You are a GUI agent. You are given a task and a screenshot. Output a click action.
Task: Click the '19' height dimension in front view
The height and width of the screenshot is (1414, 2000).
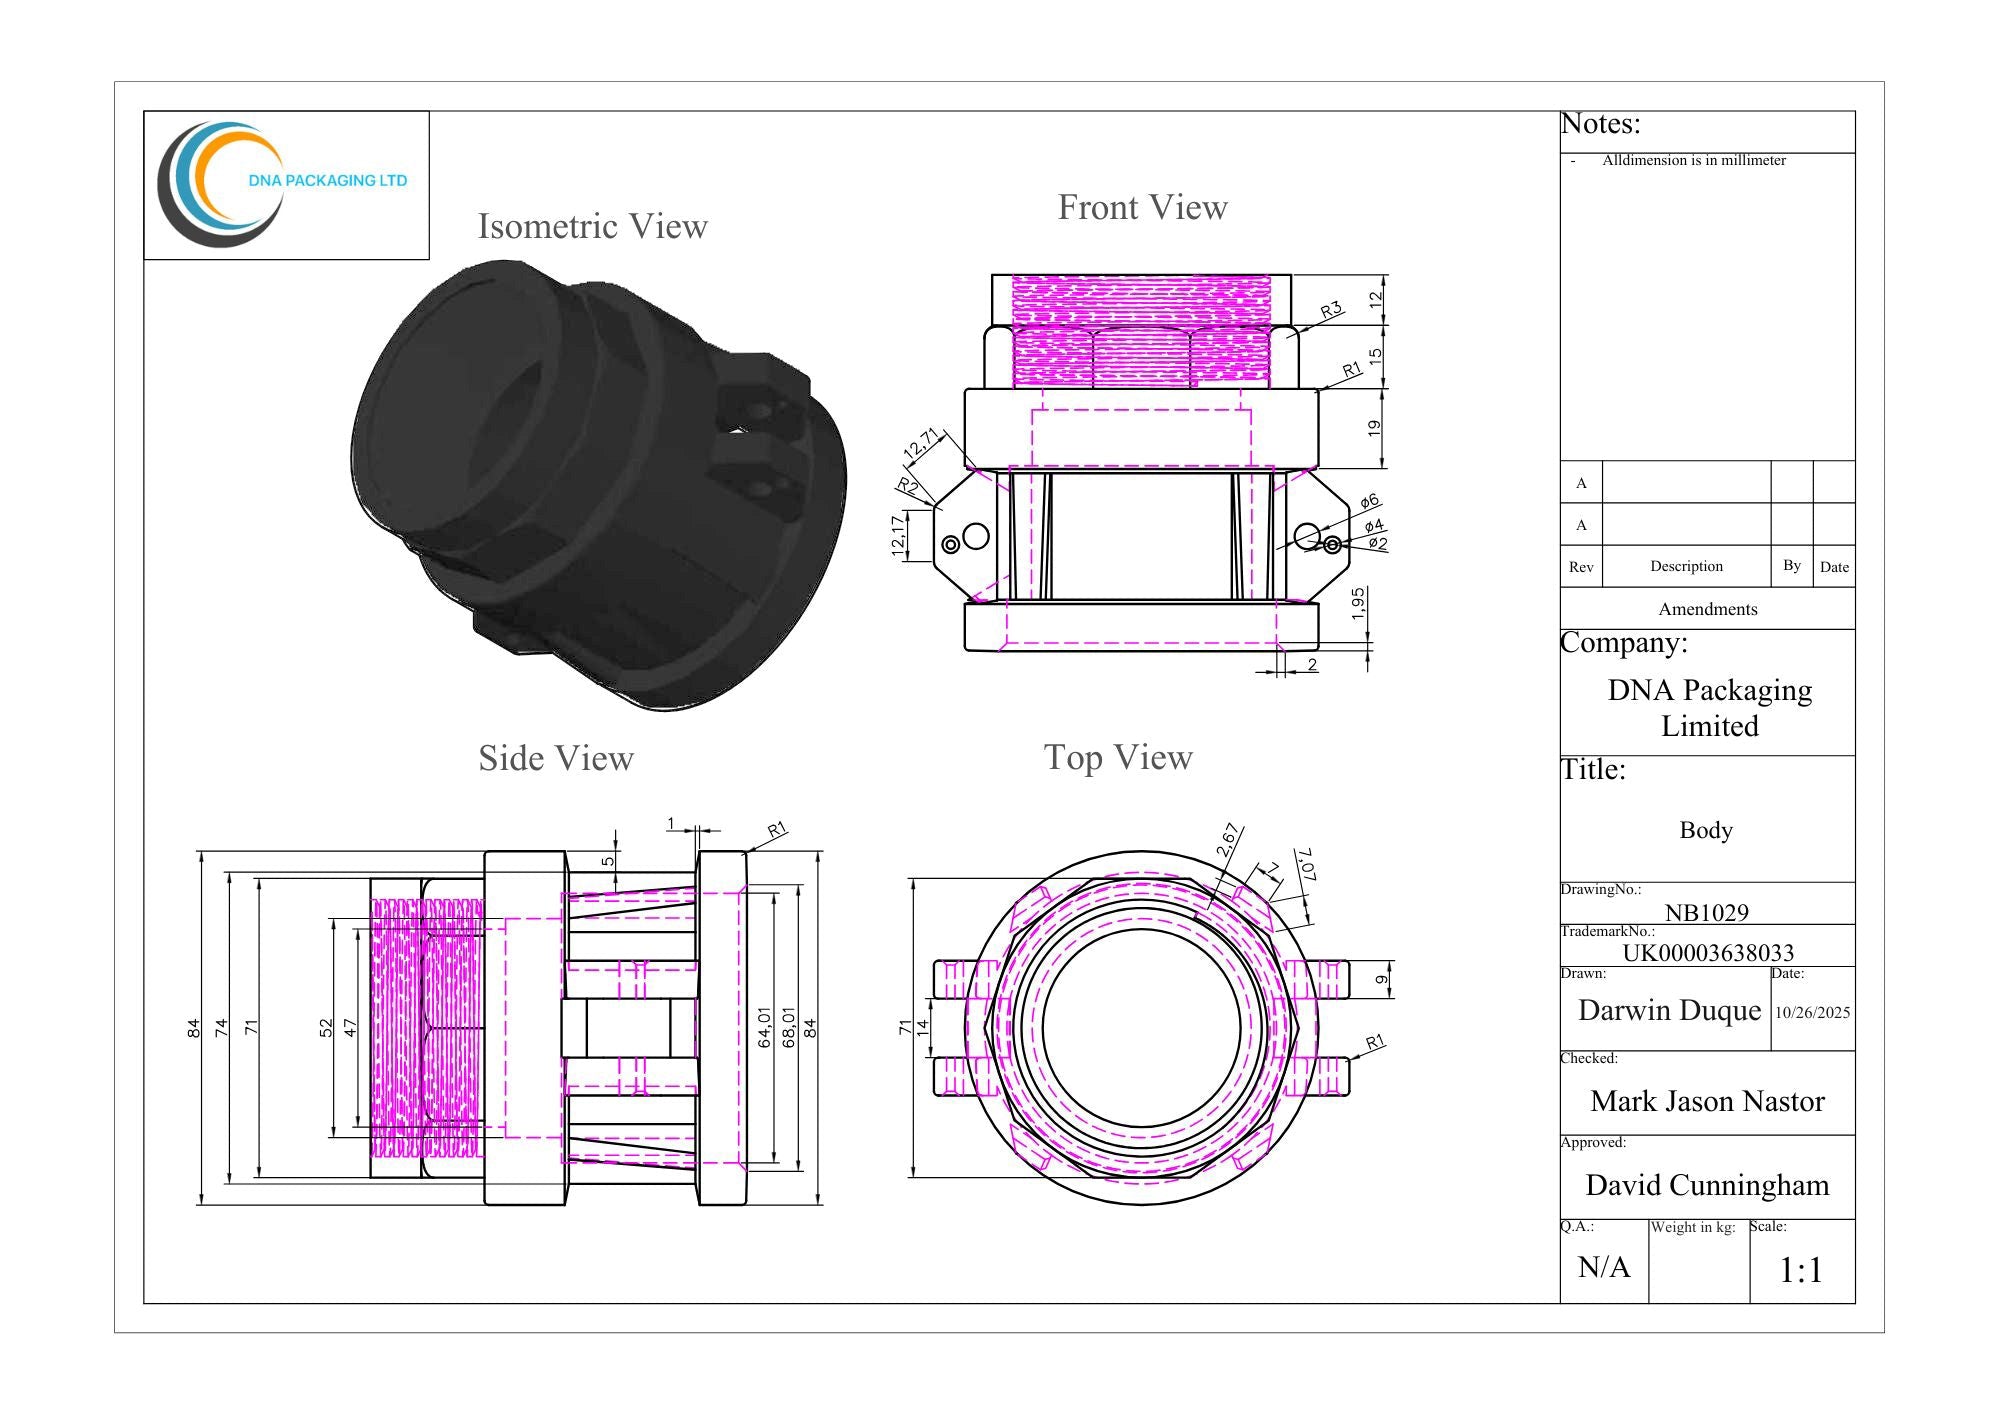pyautogui.click(x=1374, y=427)
